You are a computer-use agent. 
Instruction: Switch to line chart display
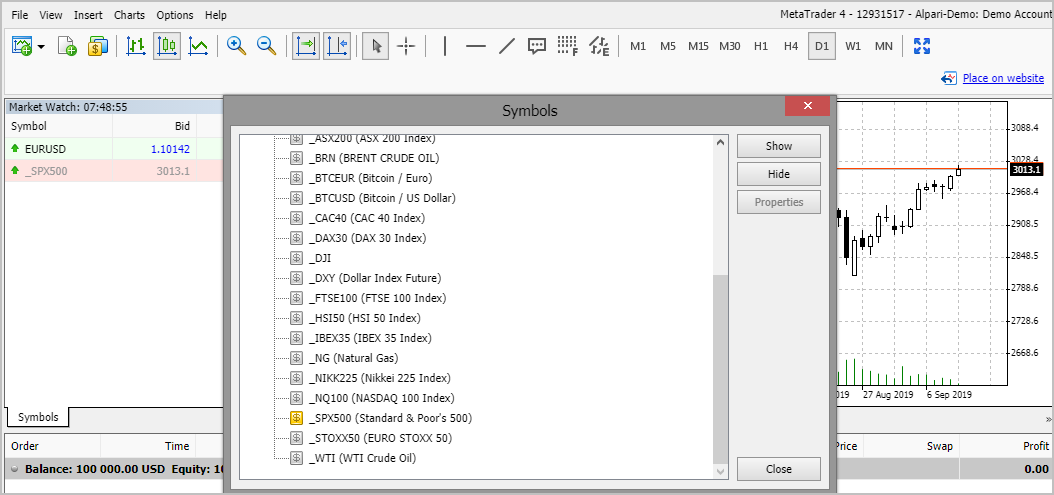coord(198,46)
